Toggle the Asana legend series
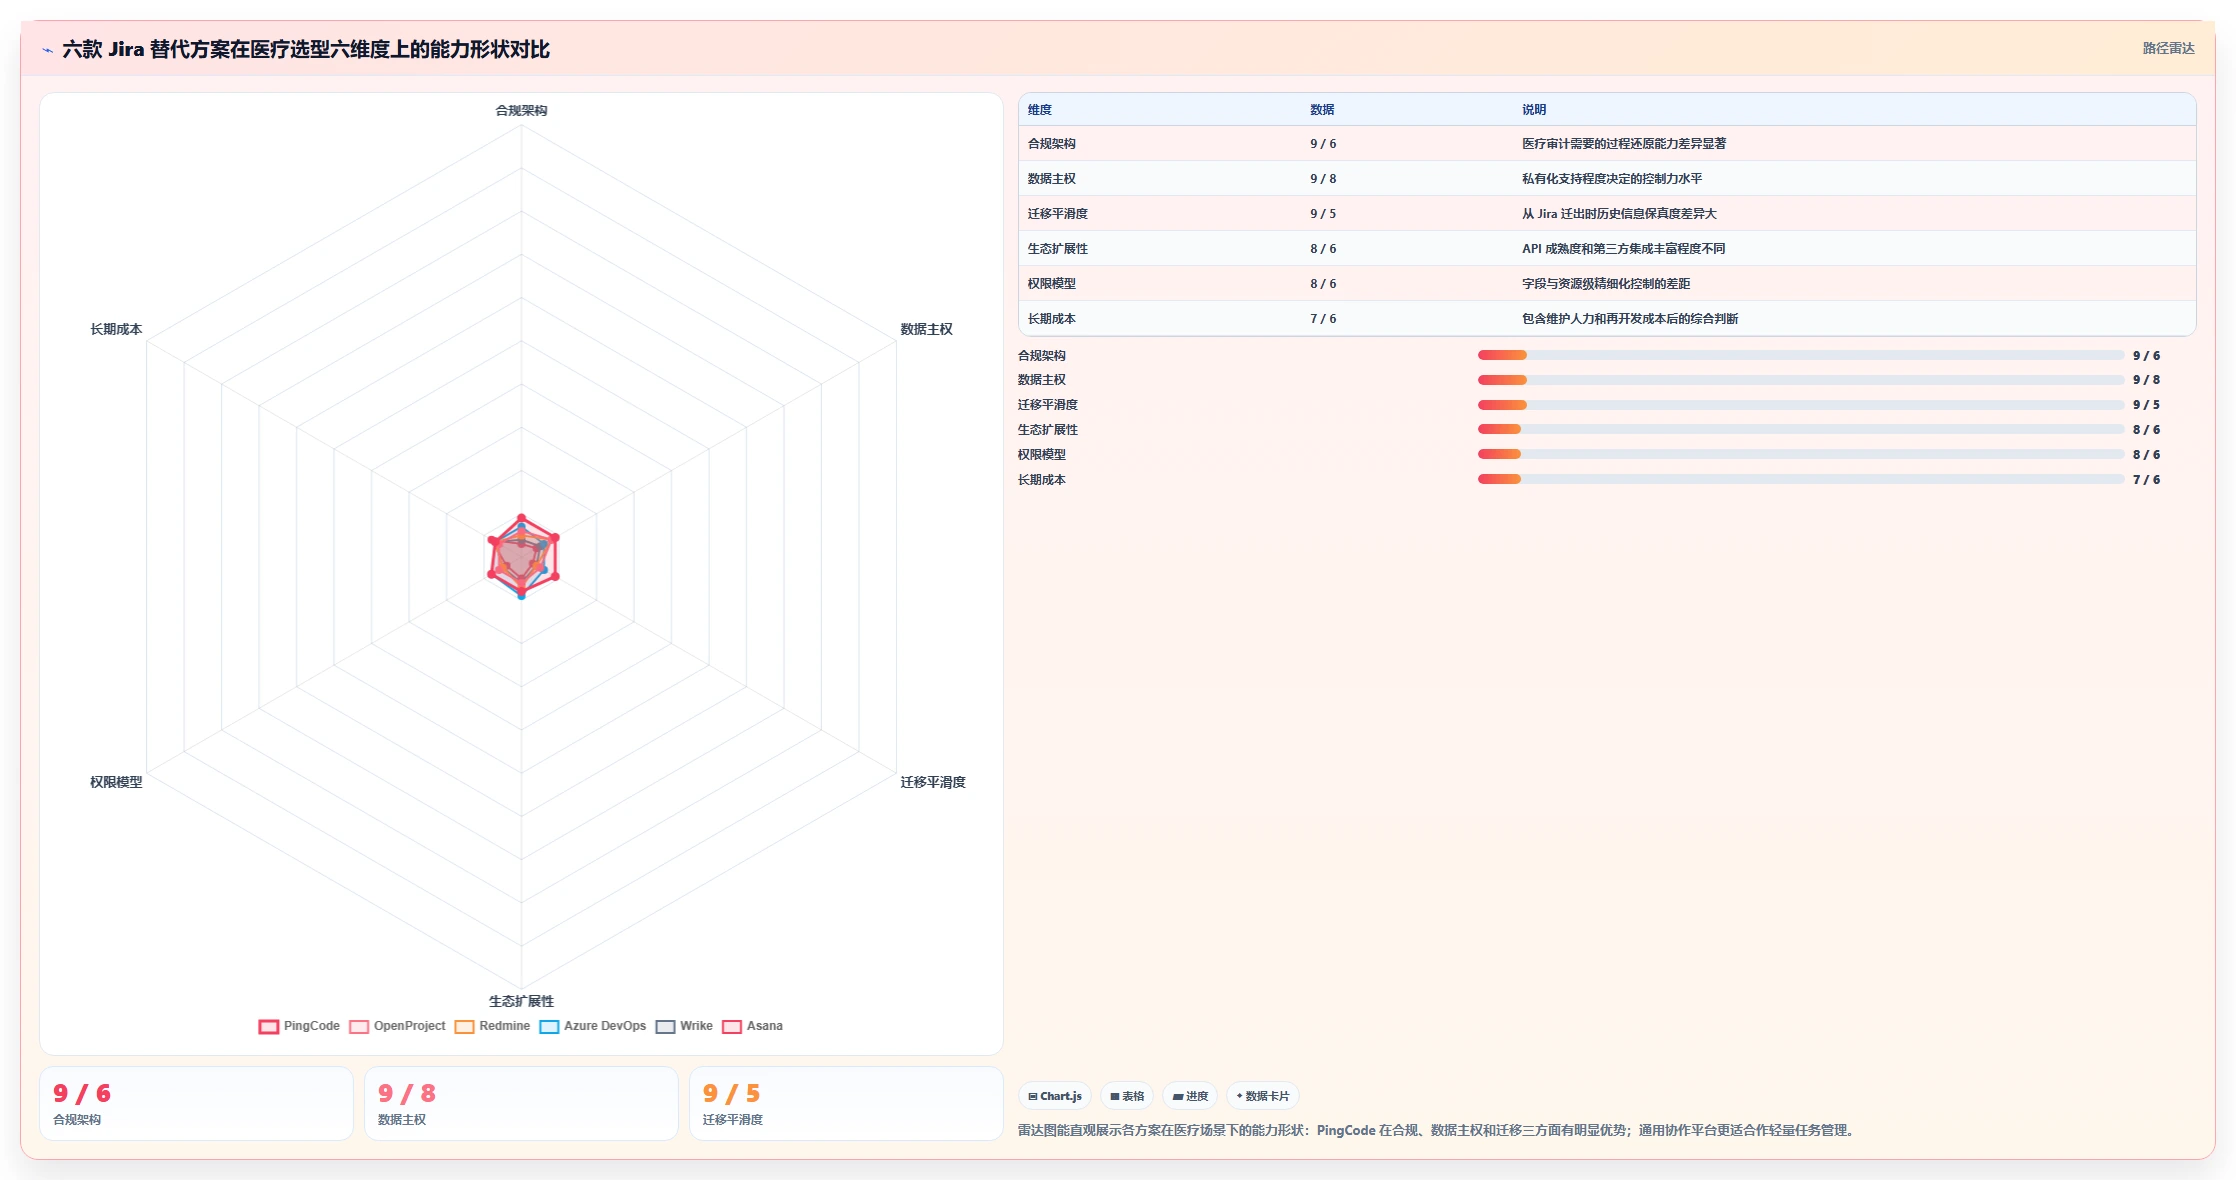This screenshot has height=1180, width=2236. tap(752, 1026)
